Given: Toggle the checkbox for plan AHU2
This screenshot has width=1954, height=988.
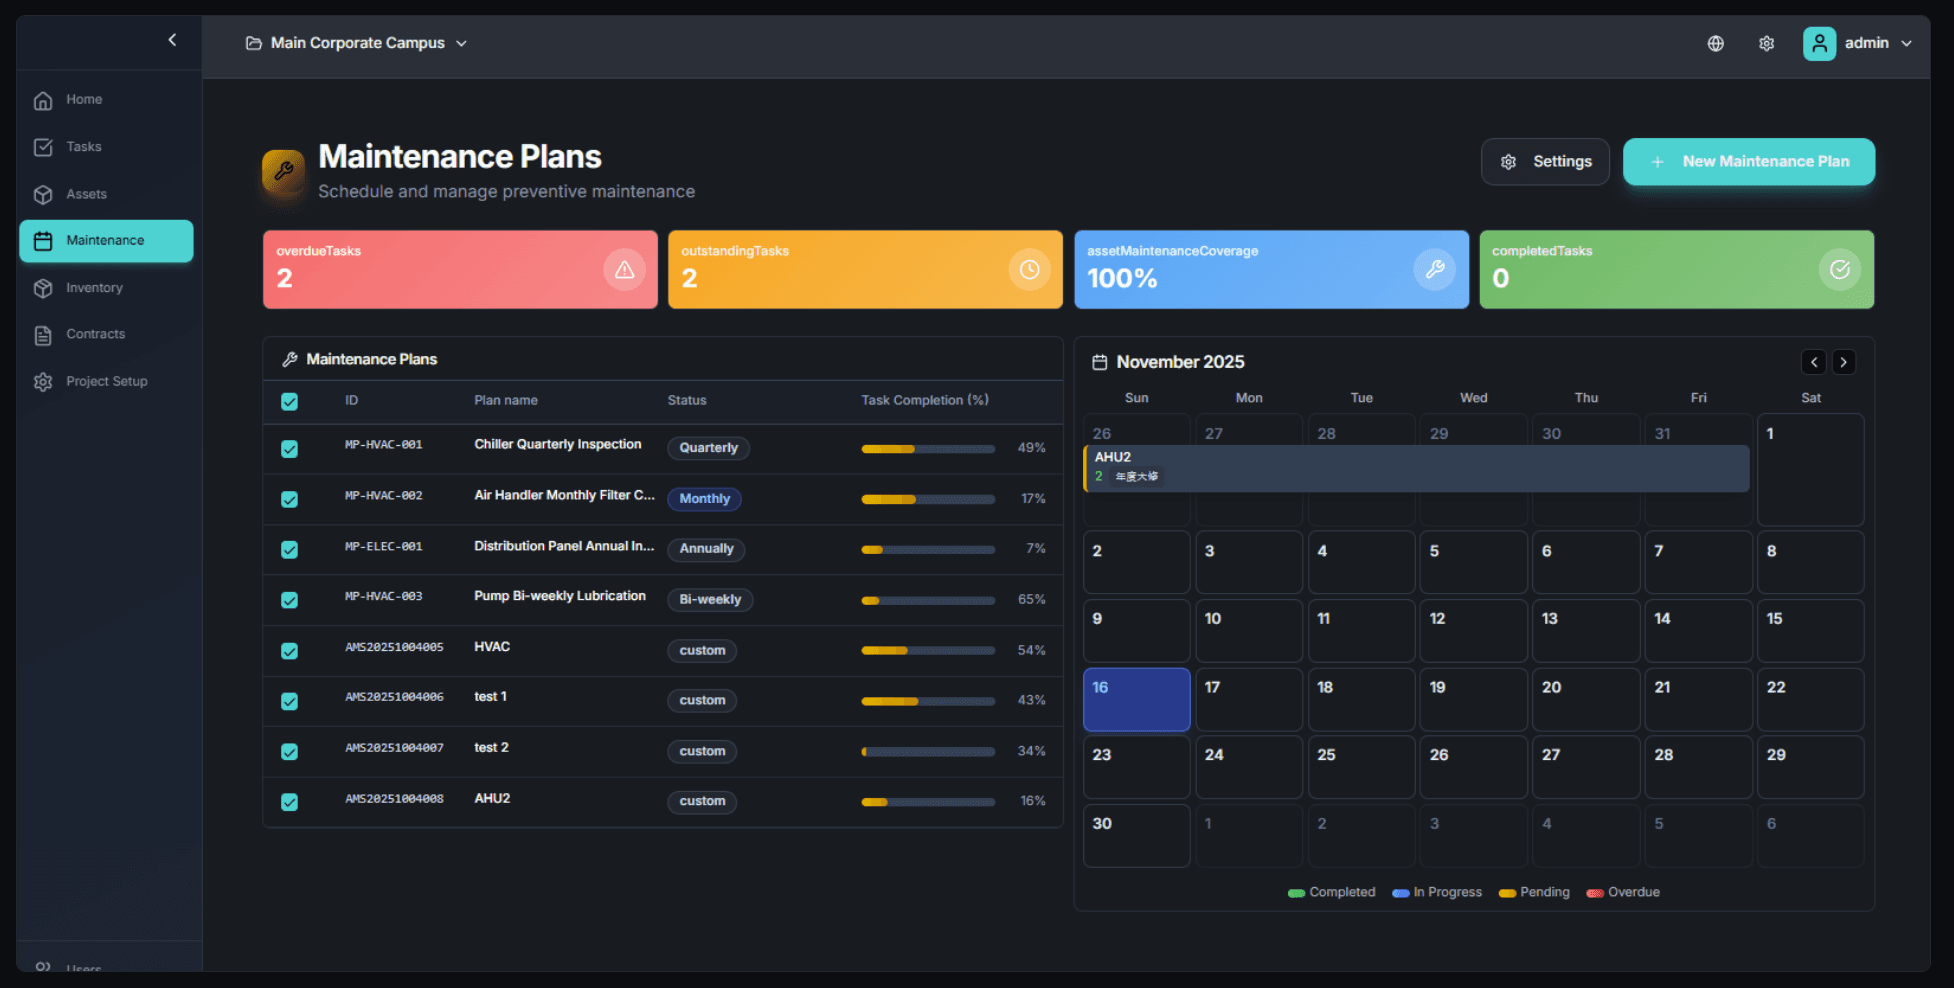Looking at the screenshot, I should (x=289, y=801).
